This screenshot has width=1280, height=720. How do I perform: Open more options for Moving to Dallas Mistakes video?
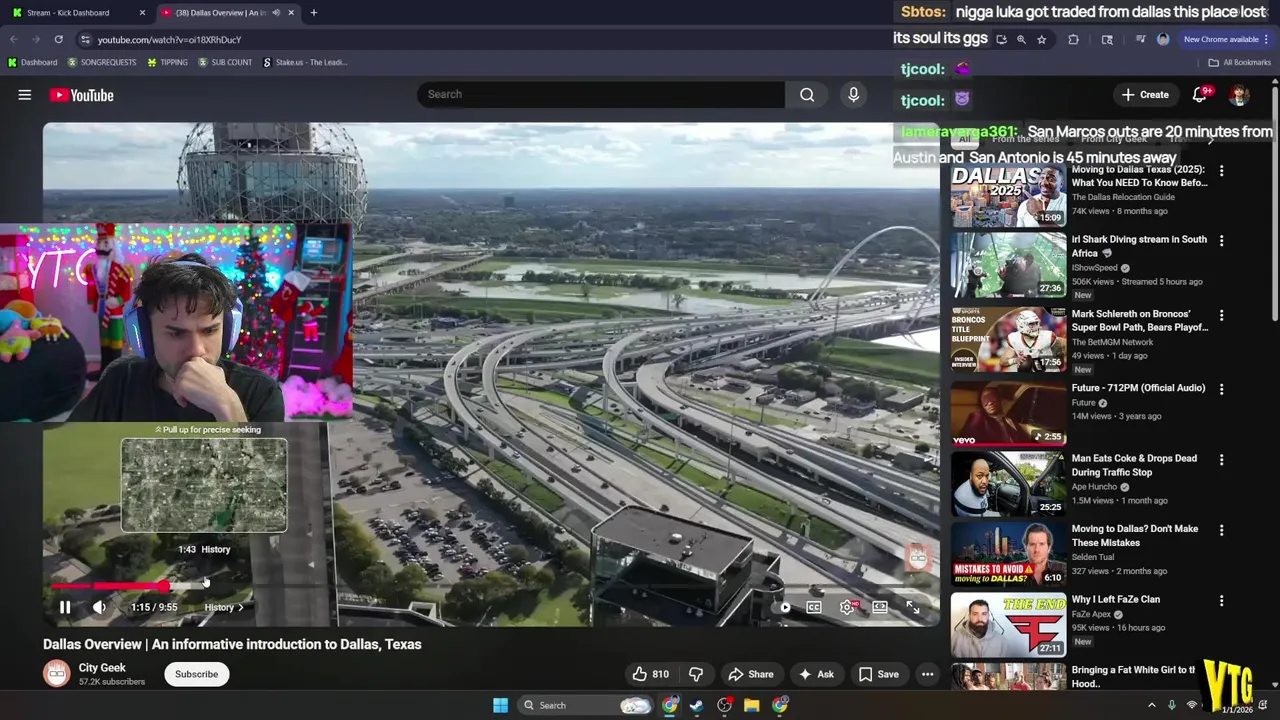point(1221,530)
